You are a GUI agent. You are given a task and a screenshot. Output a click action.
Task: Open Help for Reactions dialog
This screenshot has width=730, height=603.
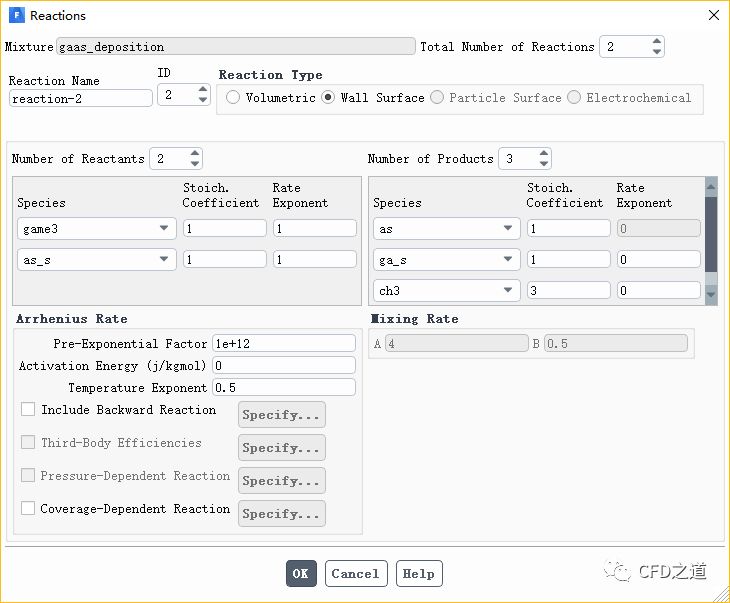tap(419, 574)
